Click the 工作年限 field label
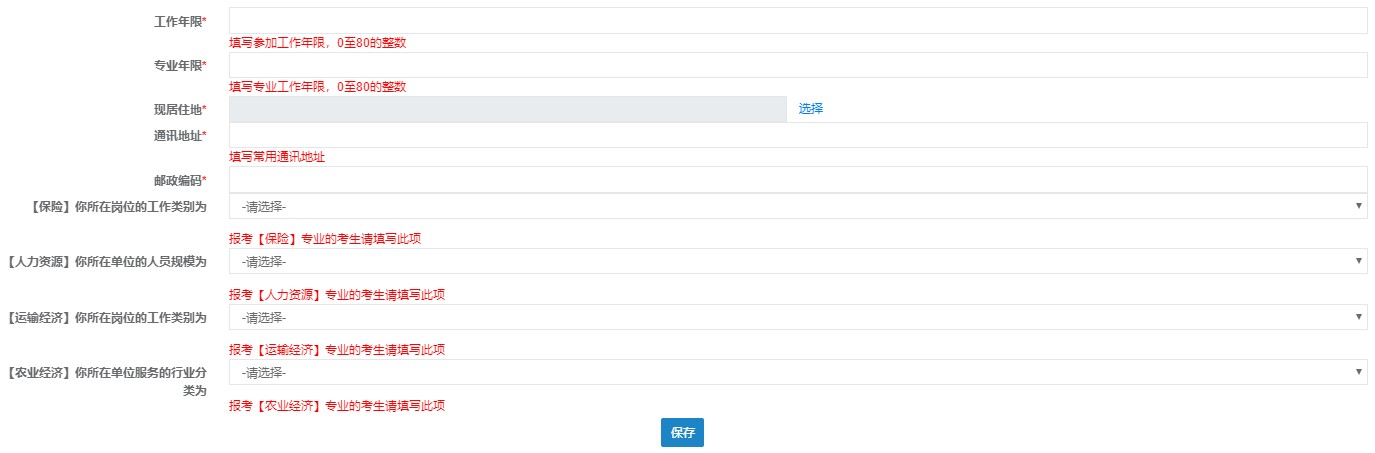 tap(178, 22)
